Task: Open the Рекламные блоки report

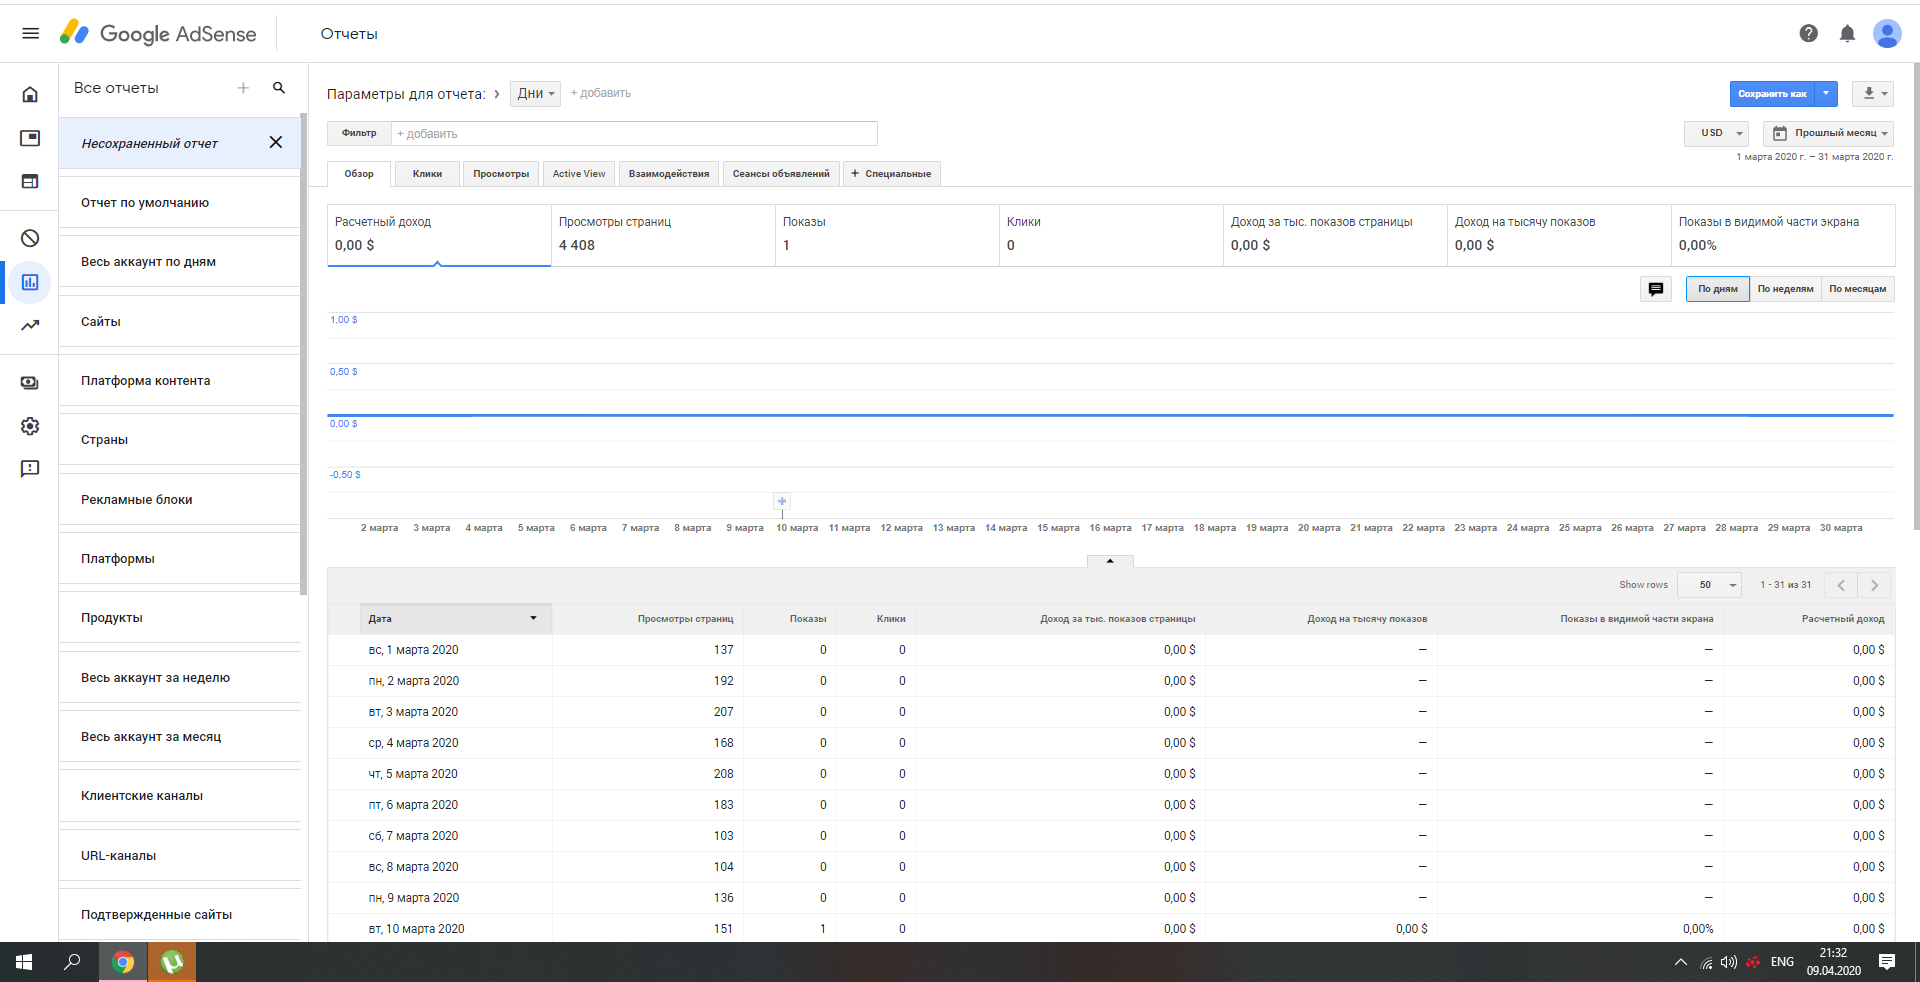Action: pos(137,500)
